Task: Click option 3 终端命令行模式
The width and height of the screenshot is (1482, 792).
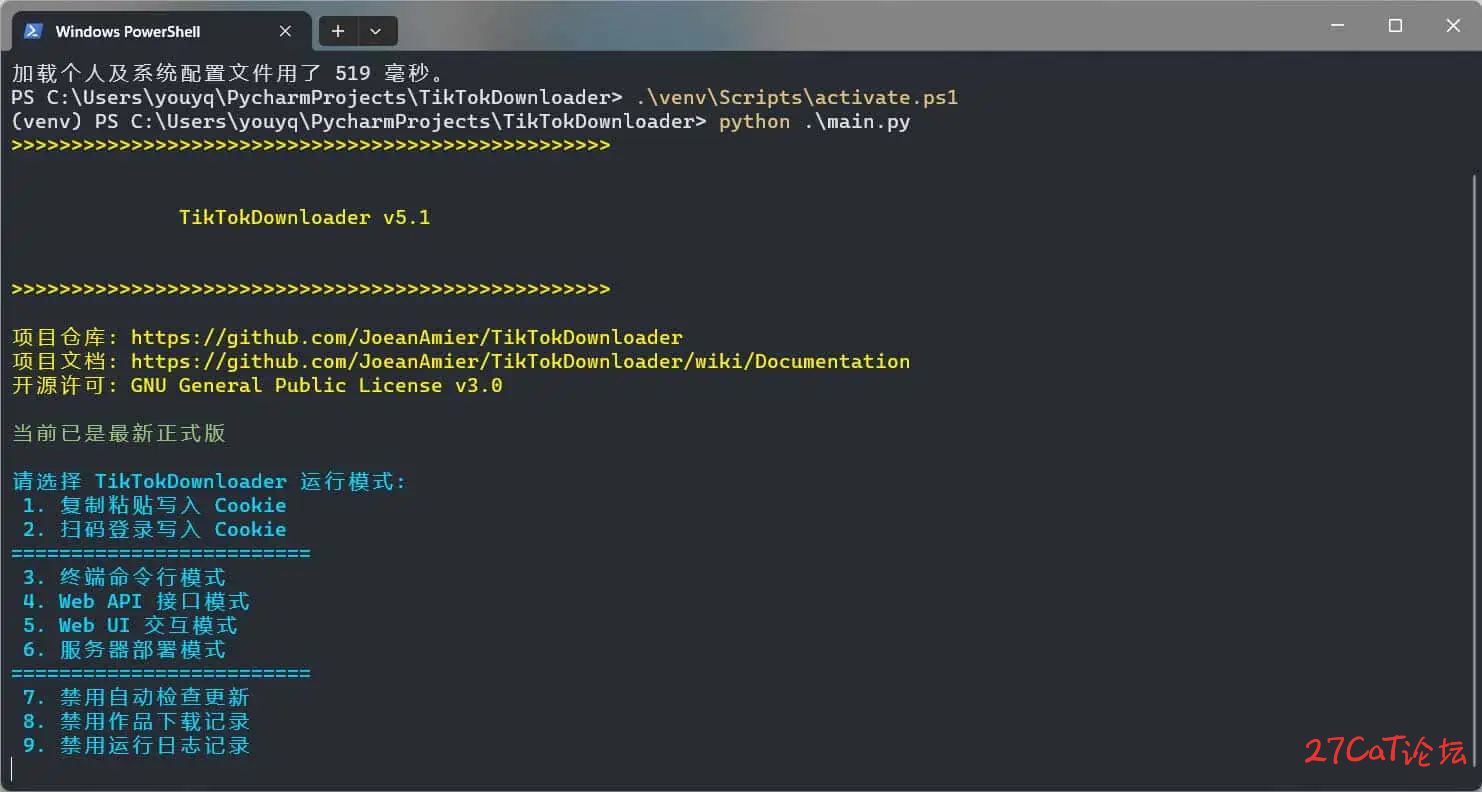Action: coord(124,577)
